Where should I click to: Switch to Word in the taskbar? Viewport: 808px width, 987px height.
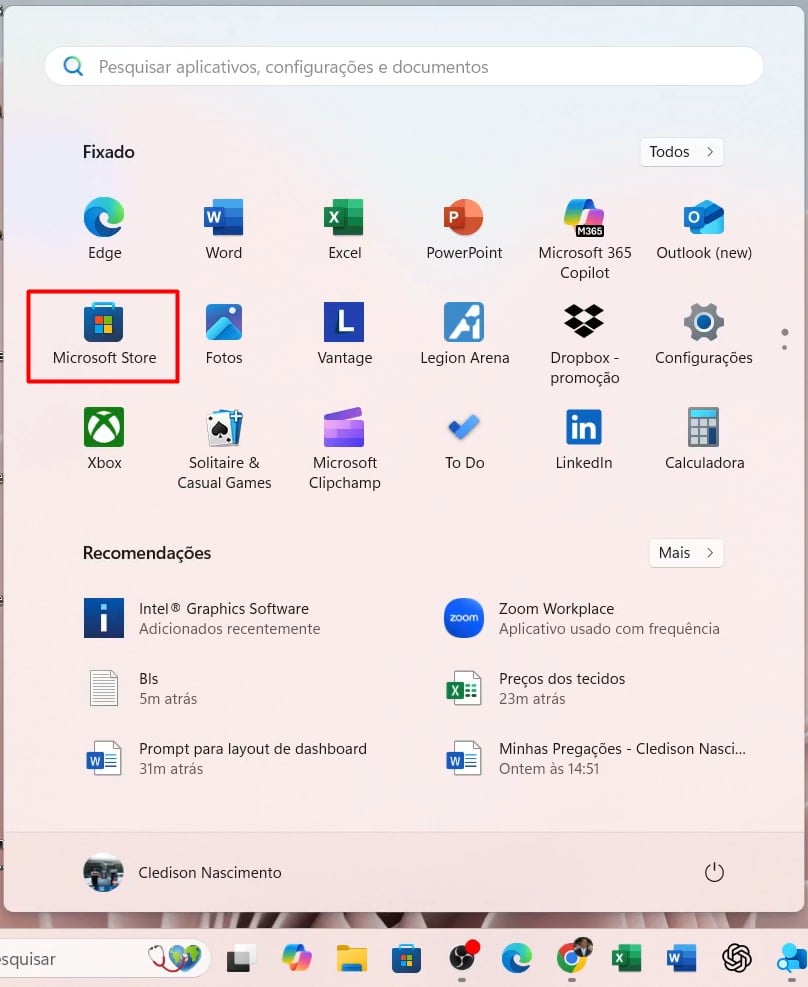click(x=682, y=959)
